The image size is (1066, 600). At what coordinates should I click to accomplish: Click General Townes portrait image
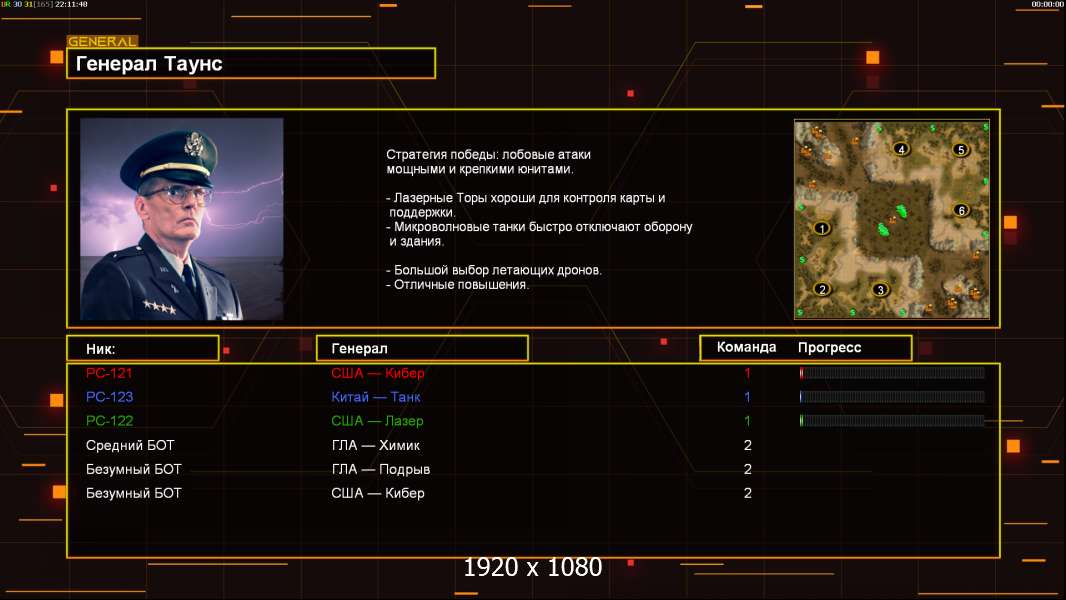coord(182,219)
